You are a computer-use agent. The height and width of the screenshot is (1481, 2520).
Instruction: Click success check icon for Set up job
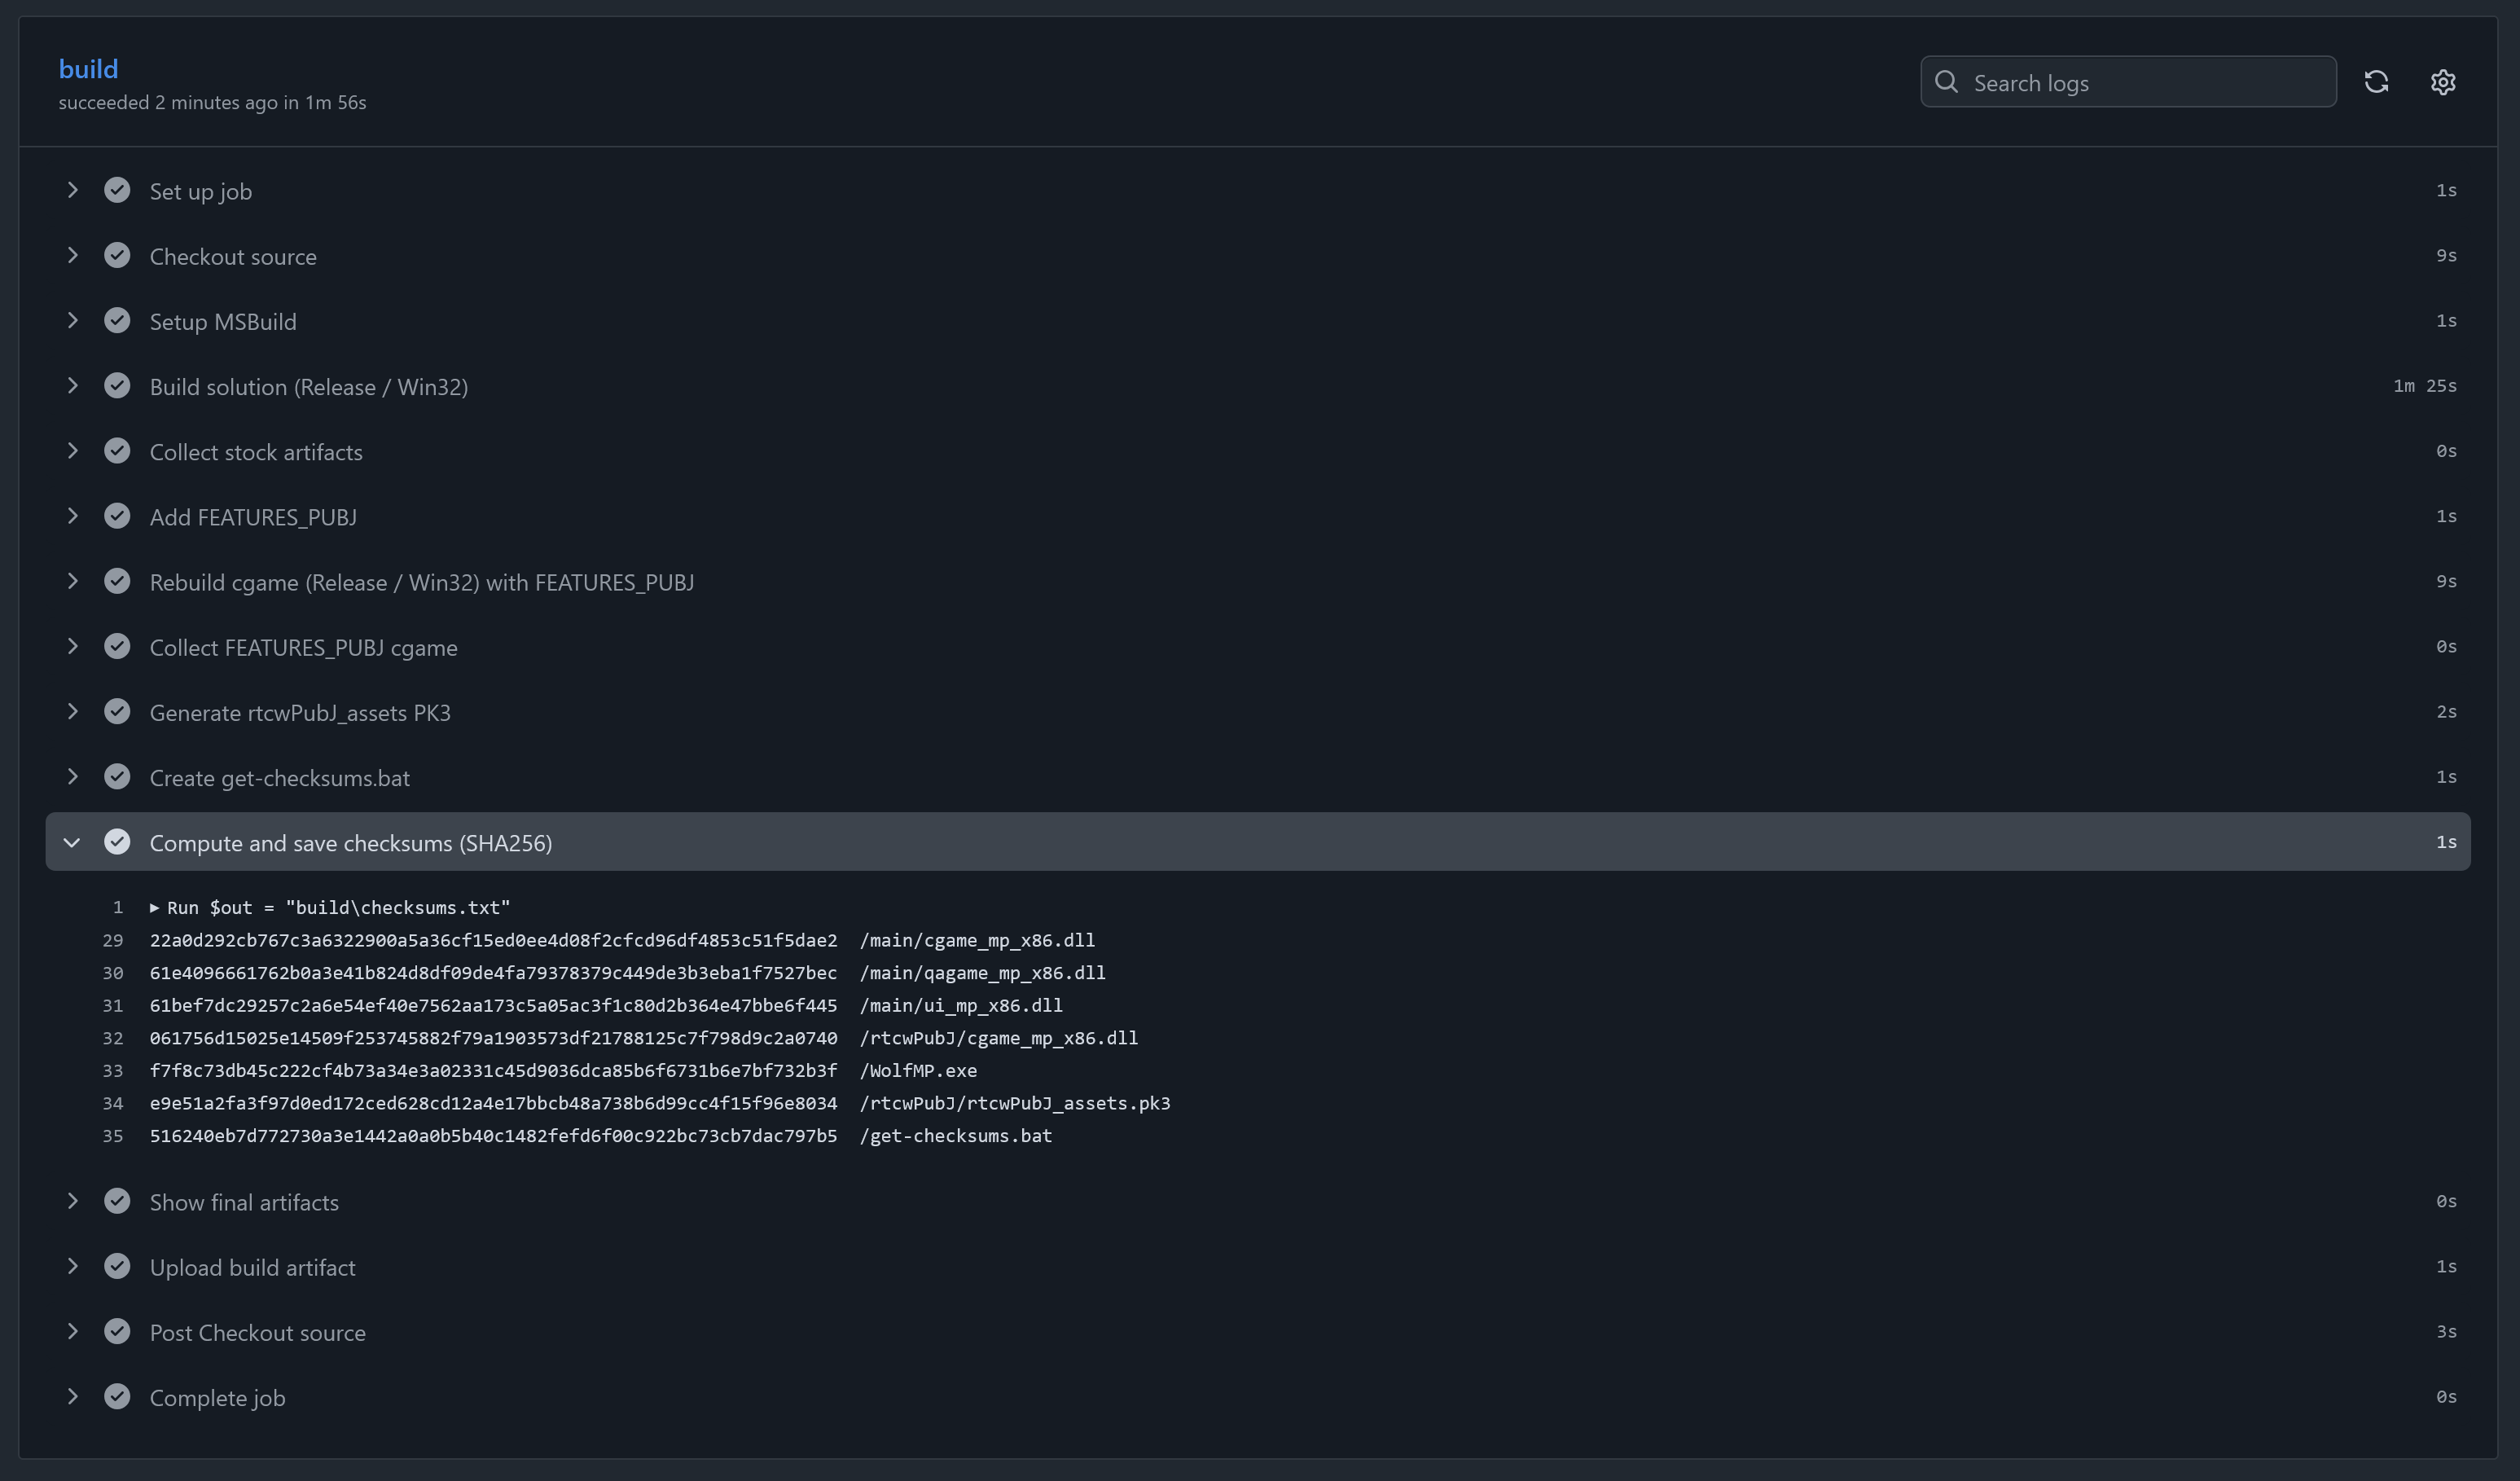[x=117, y=190]
